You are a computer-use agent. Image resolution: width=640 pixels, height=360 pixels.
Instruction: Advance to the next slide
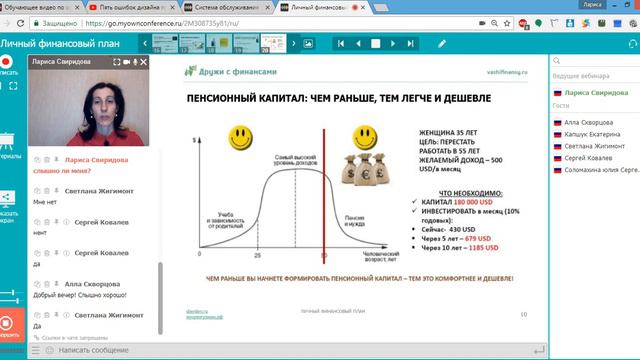click(x=393, y=43)
